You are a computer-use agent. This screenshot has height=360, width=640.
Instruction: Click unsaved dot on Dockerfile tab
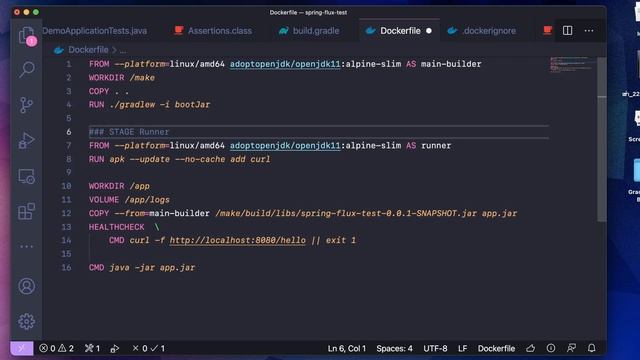429,31
